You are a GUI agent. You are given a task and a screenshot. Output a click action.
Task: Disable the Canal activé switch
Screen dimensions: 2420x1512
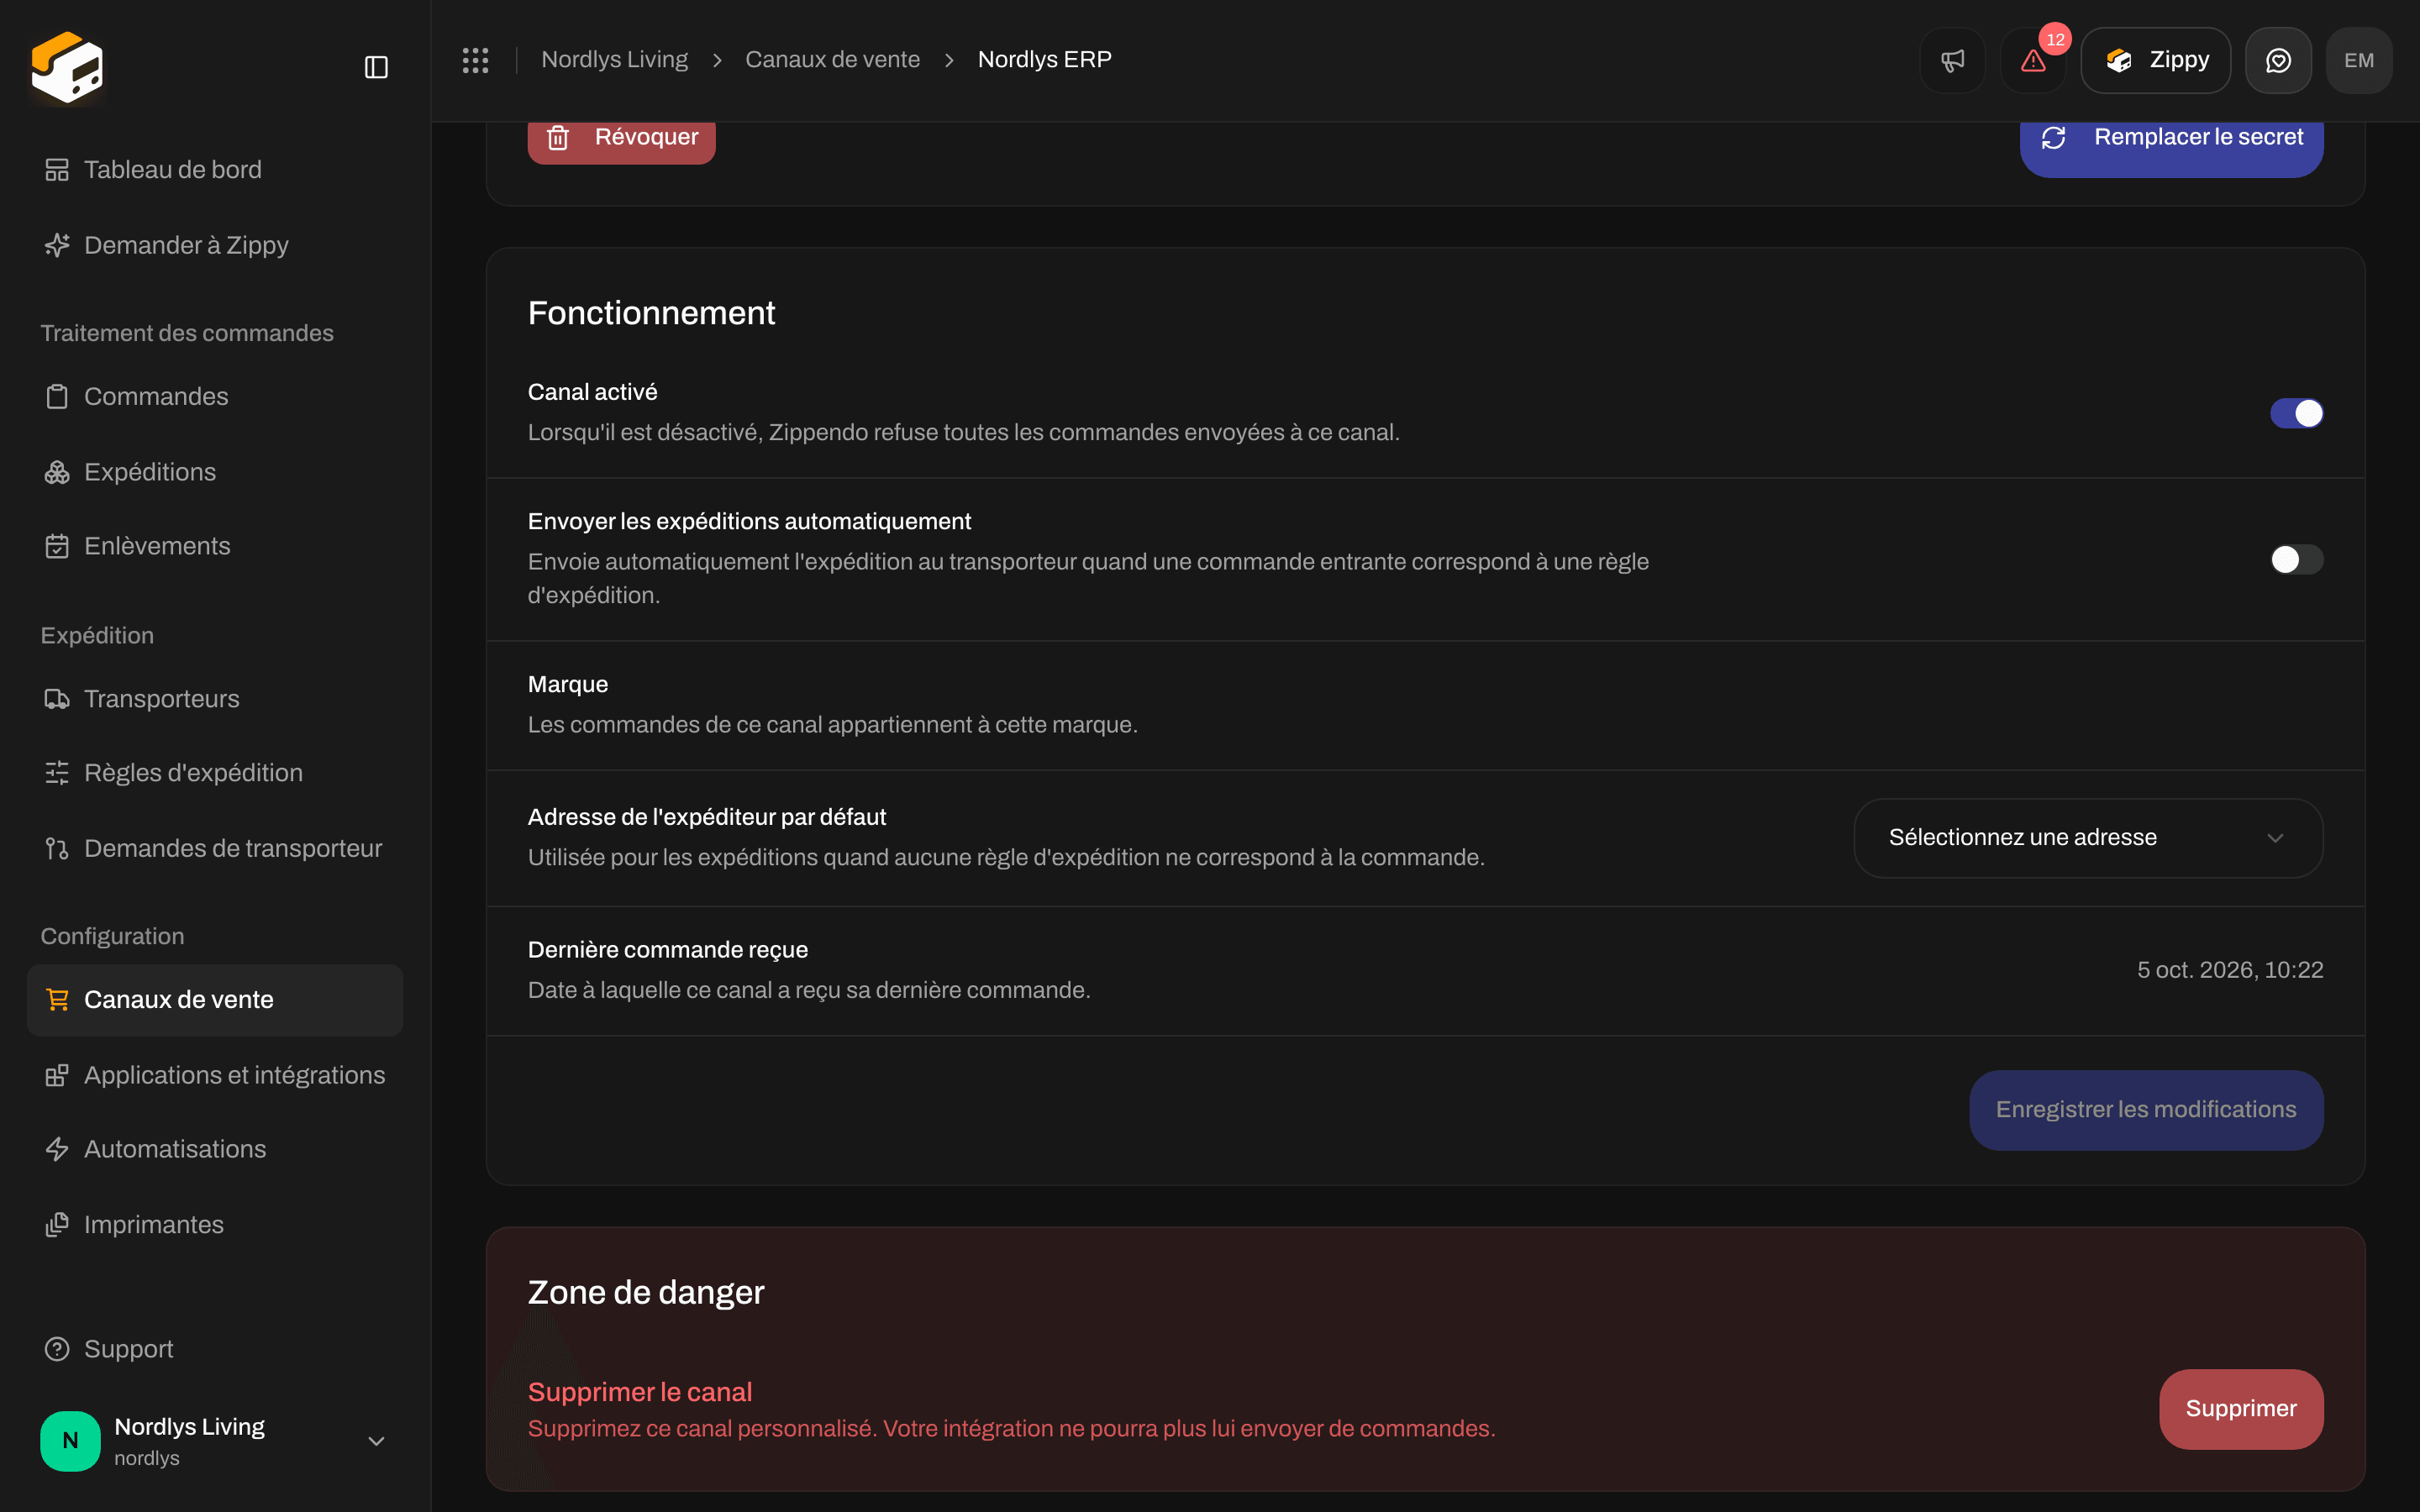tap(2296, 413)
